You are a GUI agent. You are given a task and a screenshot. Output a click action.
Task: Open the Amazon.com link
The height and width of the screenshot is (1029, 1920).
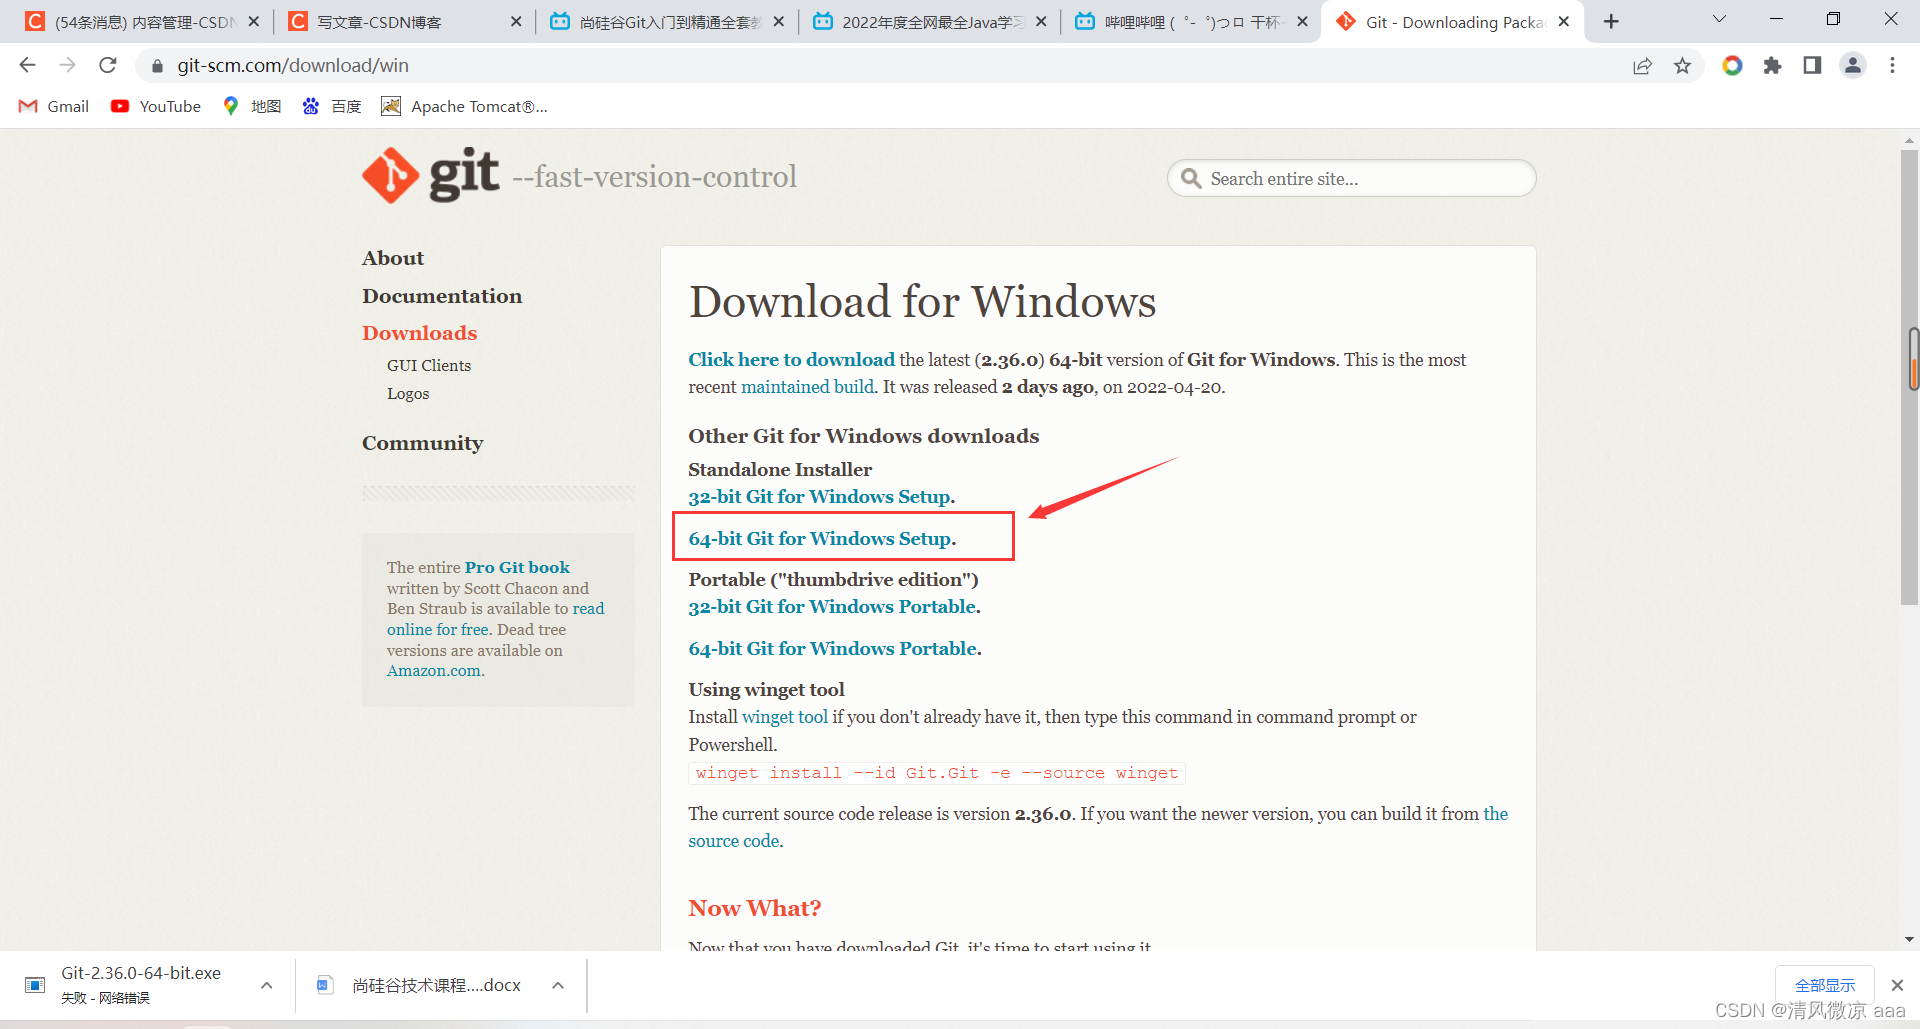tap(435, 671)
